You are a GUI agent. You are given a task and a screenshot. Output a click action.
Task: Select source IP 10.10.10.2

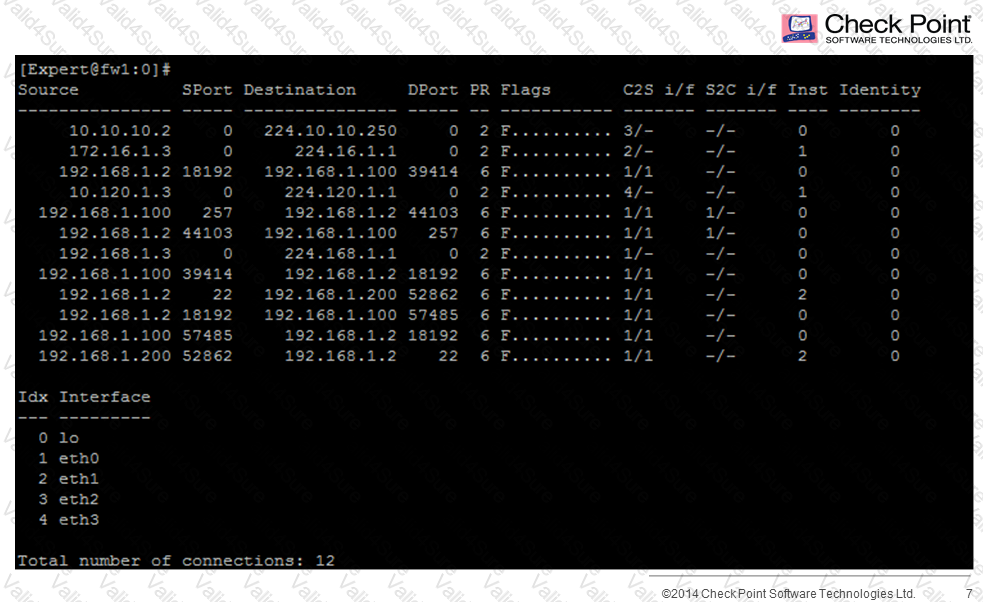120,130
